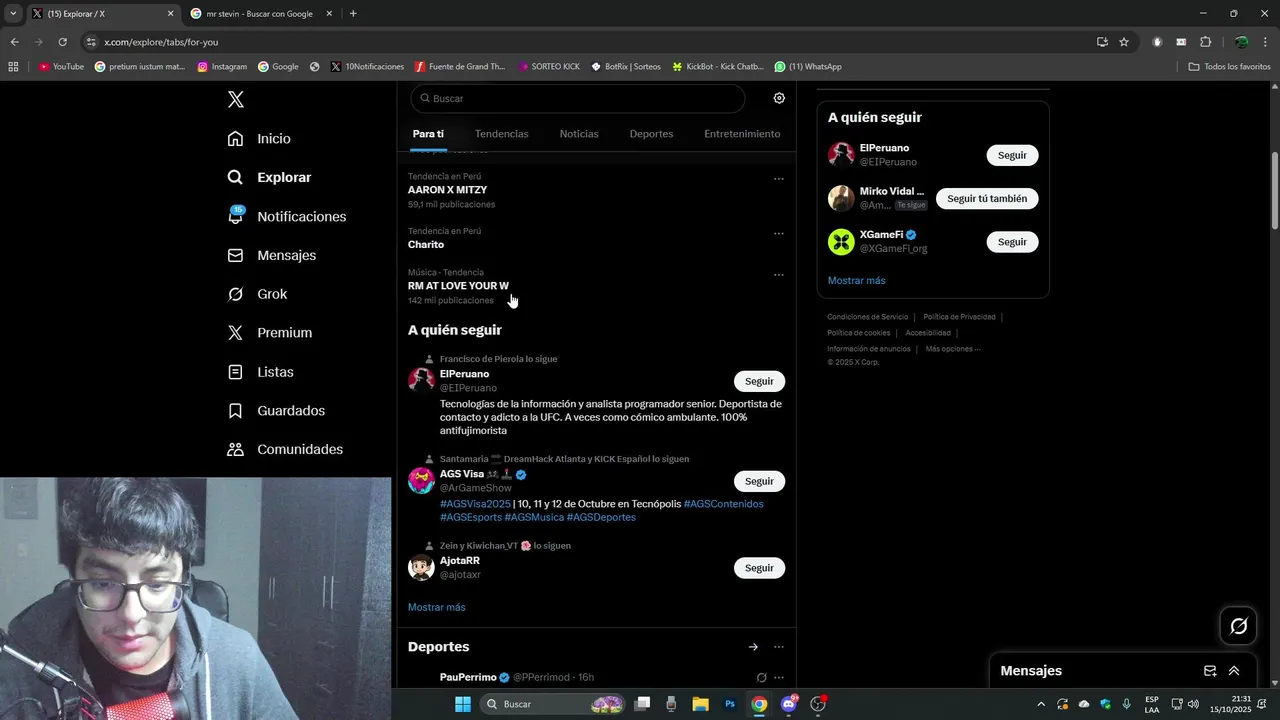1280x720 pixels.
Task: Open Photoshop from taskbar
Action: point(730,704)
